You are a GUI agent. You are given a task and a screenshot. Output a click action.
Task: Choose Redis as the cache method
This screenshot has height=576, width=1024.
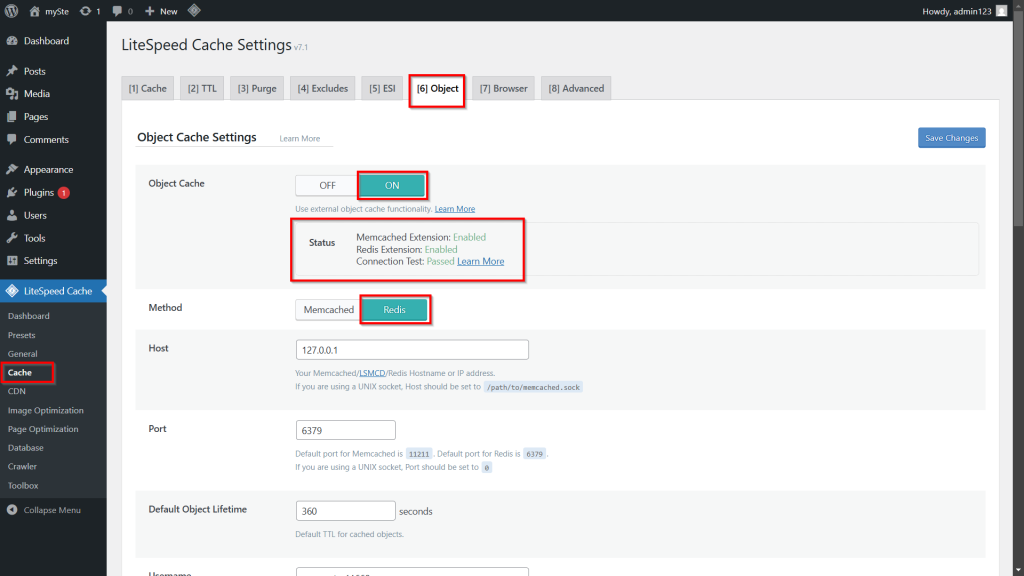395,310
